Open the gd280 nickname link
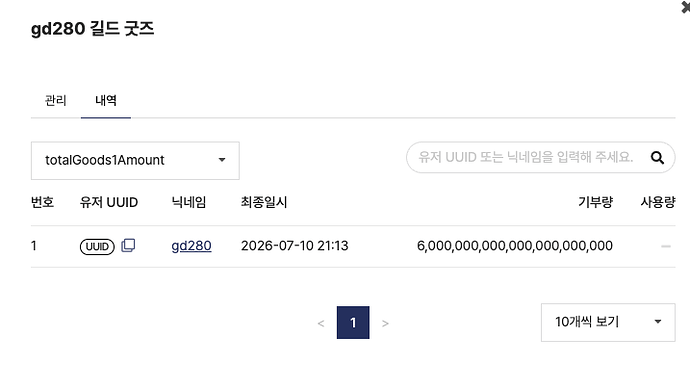 191,246
